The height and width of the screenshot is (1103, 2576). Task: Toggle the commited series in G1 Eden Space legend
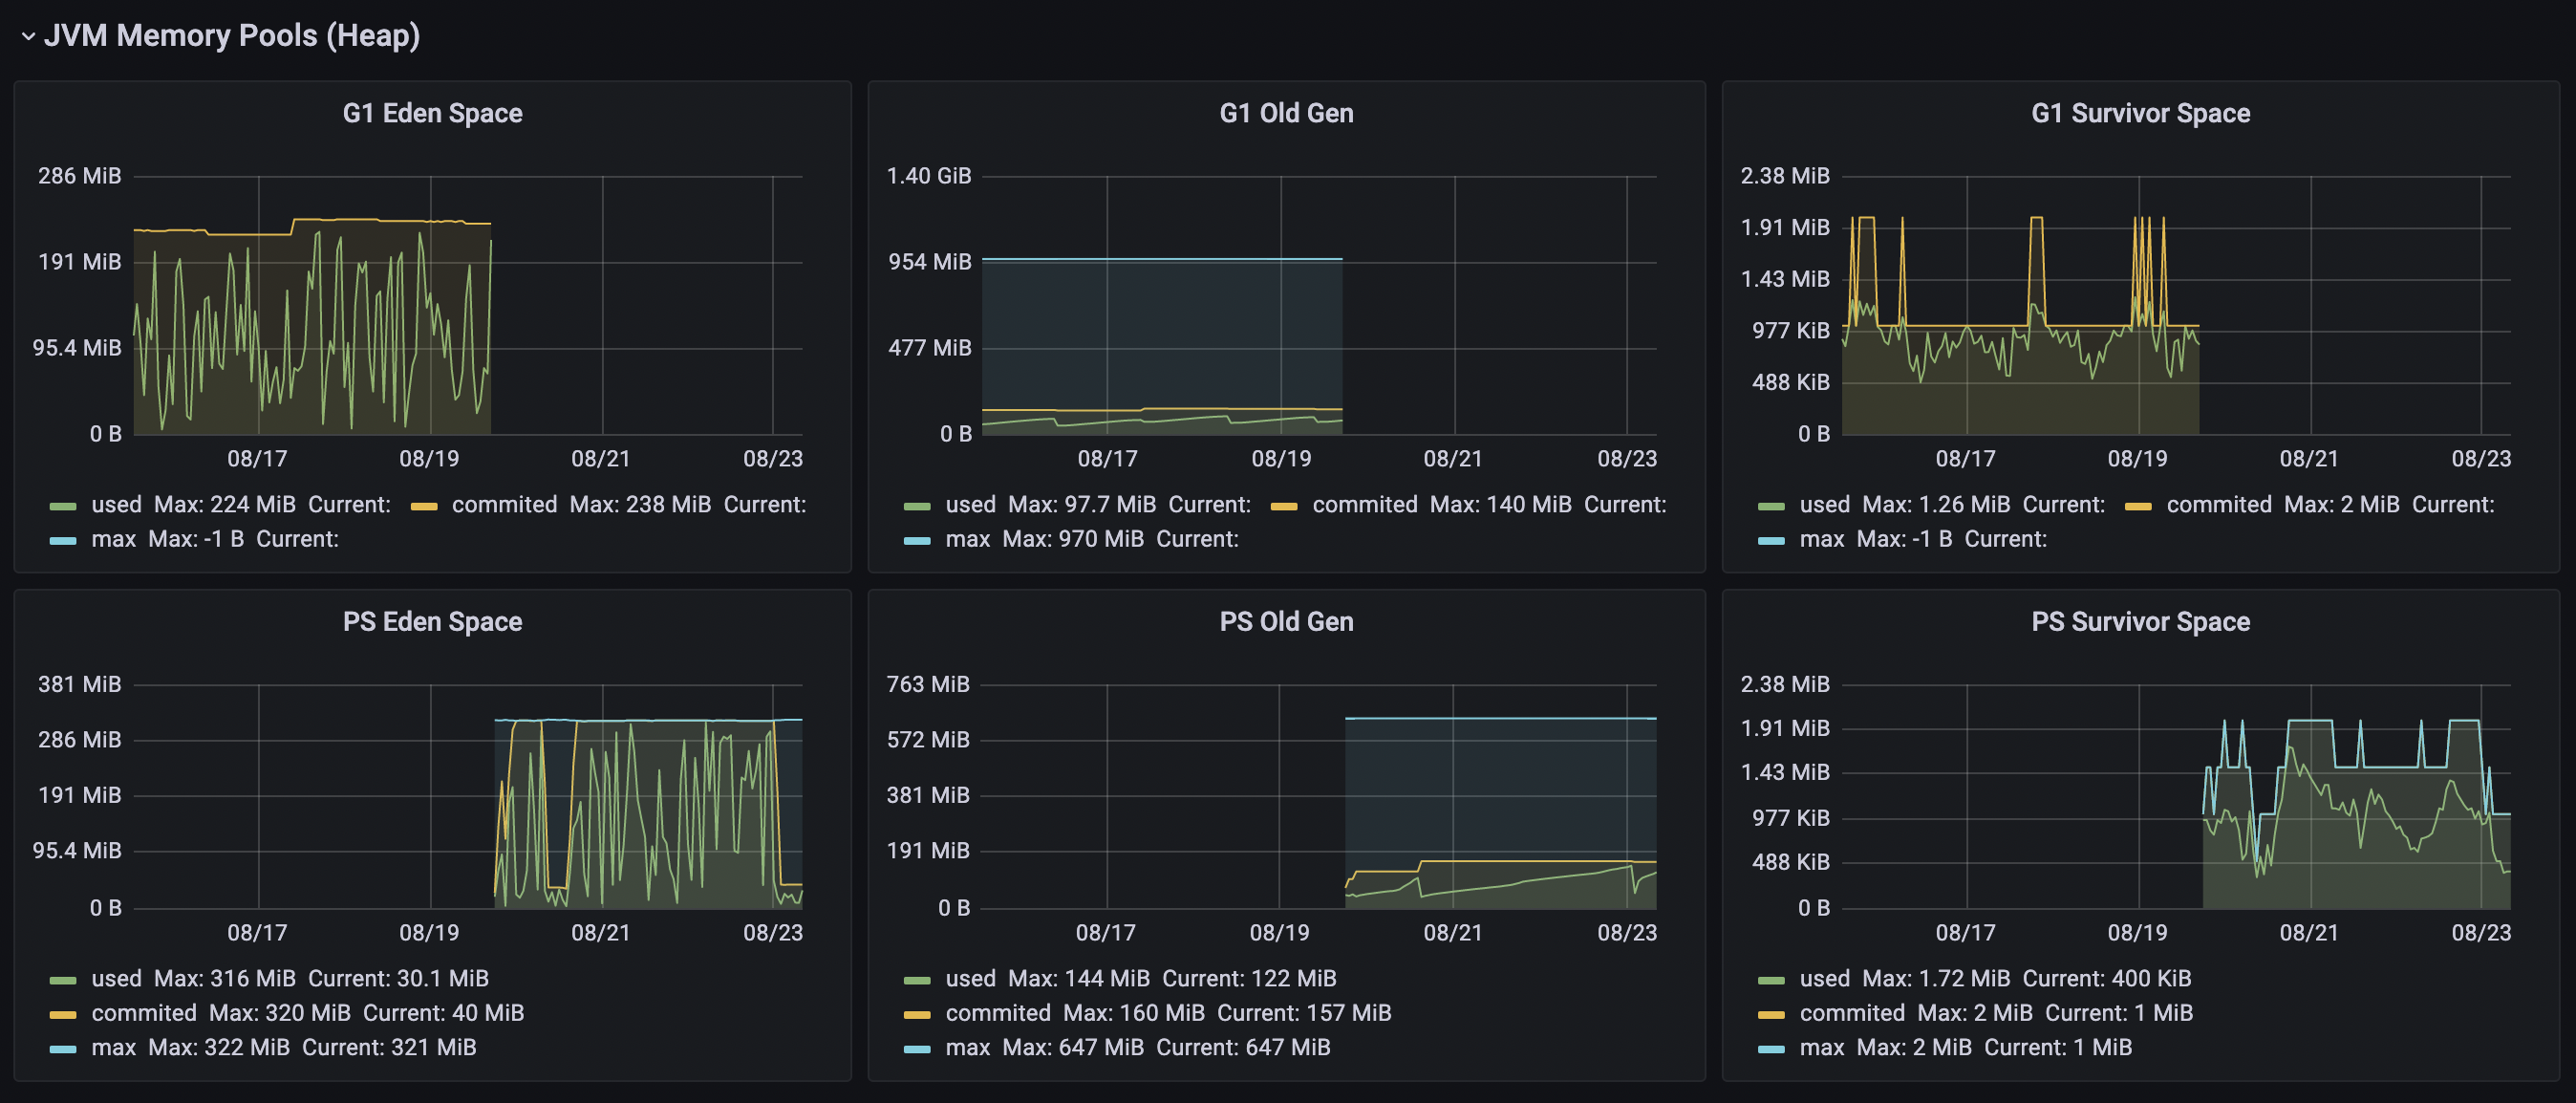(x=504, y=504)
